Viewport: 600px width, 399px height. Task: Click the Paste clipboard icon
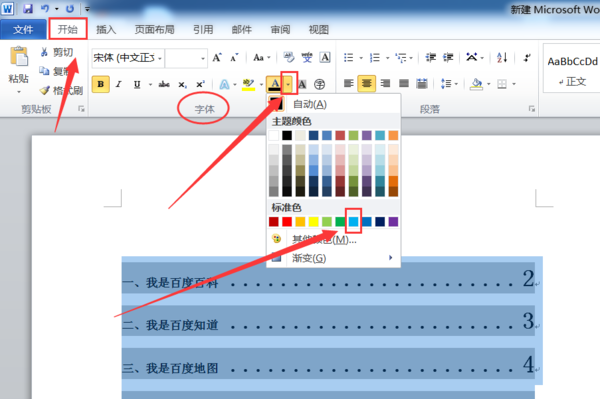point(19,57)
